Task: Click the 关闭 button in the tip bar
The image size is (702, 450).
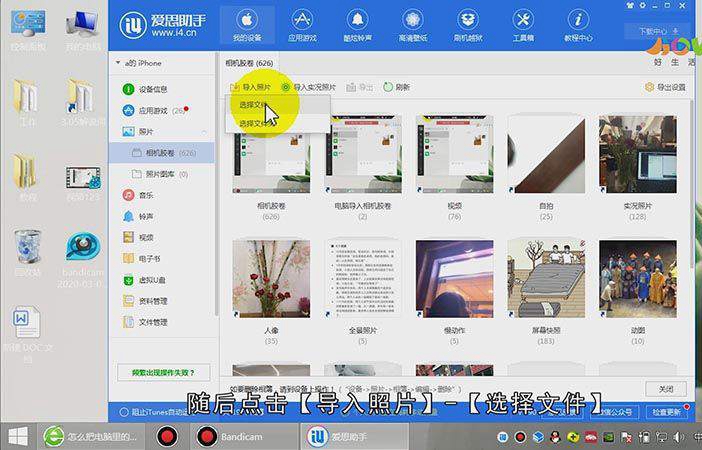Action: tap(666, 389)
